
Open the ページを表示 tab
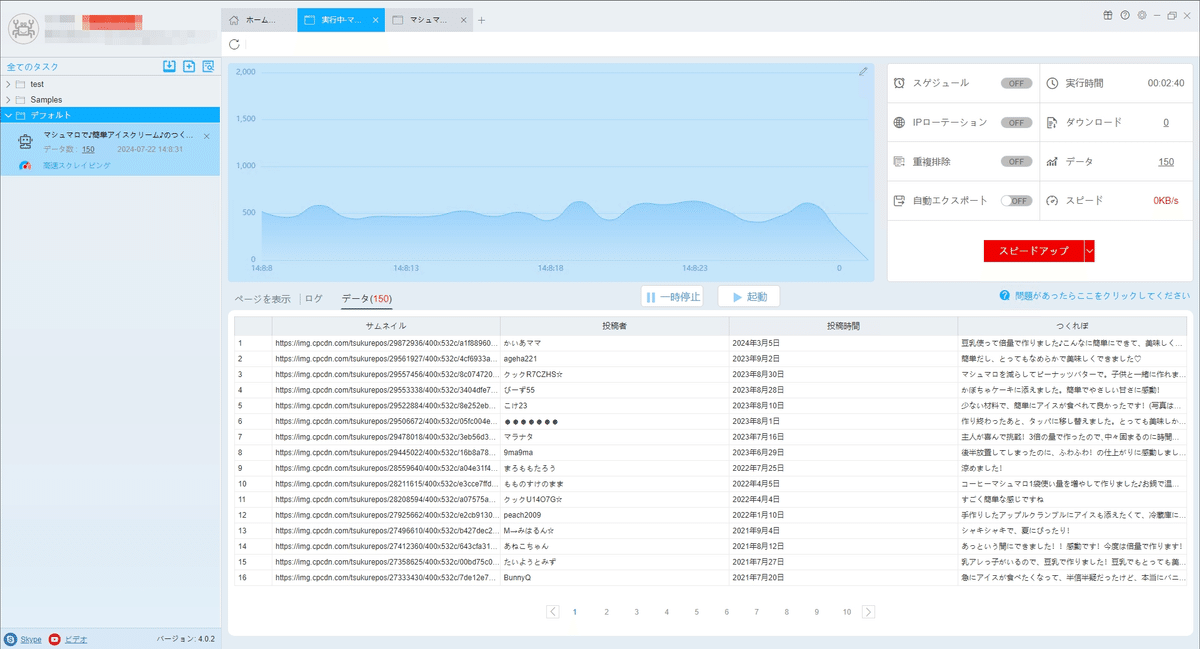(x=263, y=298)
